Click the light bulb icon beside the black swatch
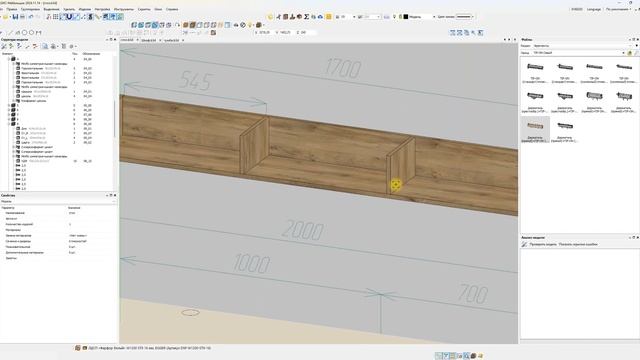Screen dimensions: 640x360 coord(395,17)
